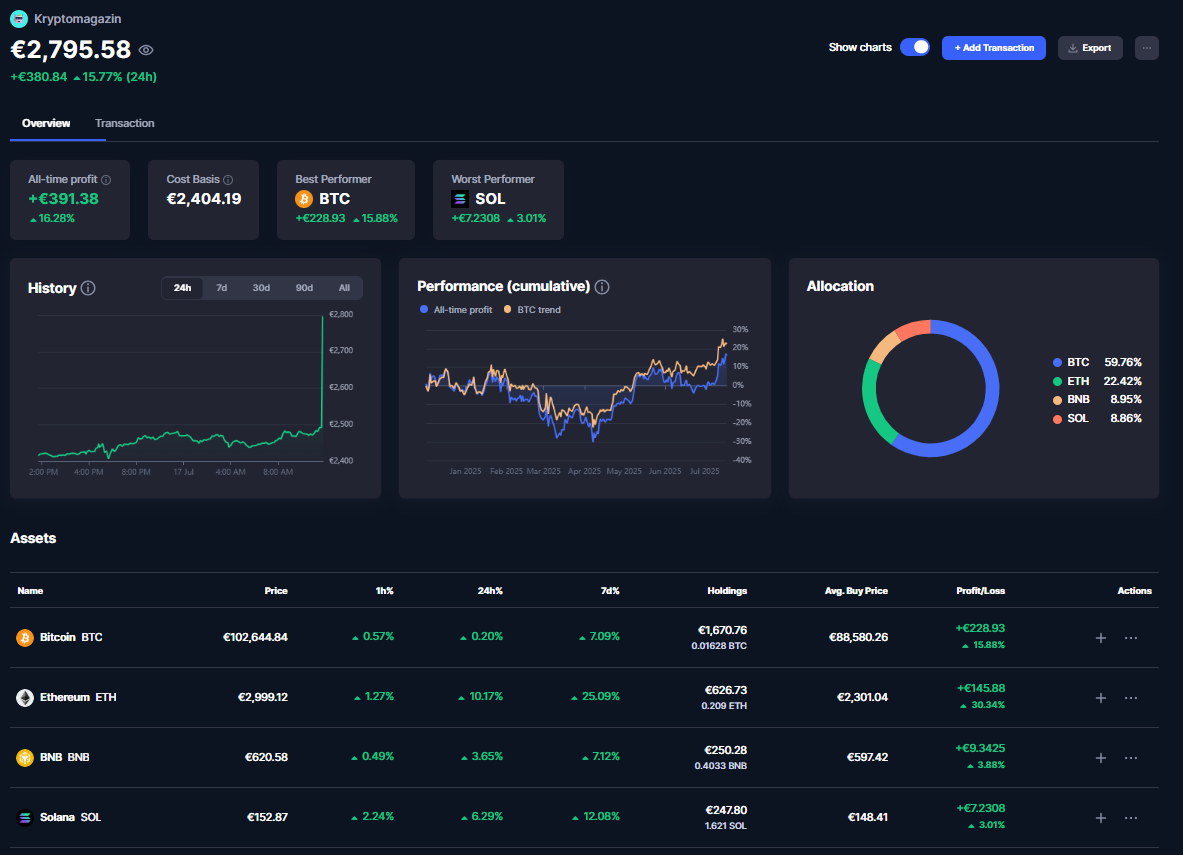1183x855 pixels.
Task: Click the Export button
Action: tap(1090, 47)
